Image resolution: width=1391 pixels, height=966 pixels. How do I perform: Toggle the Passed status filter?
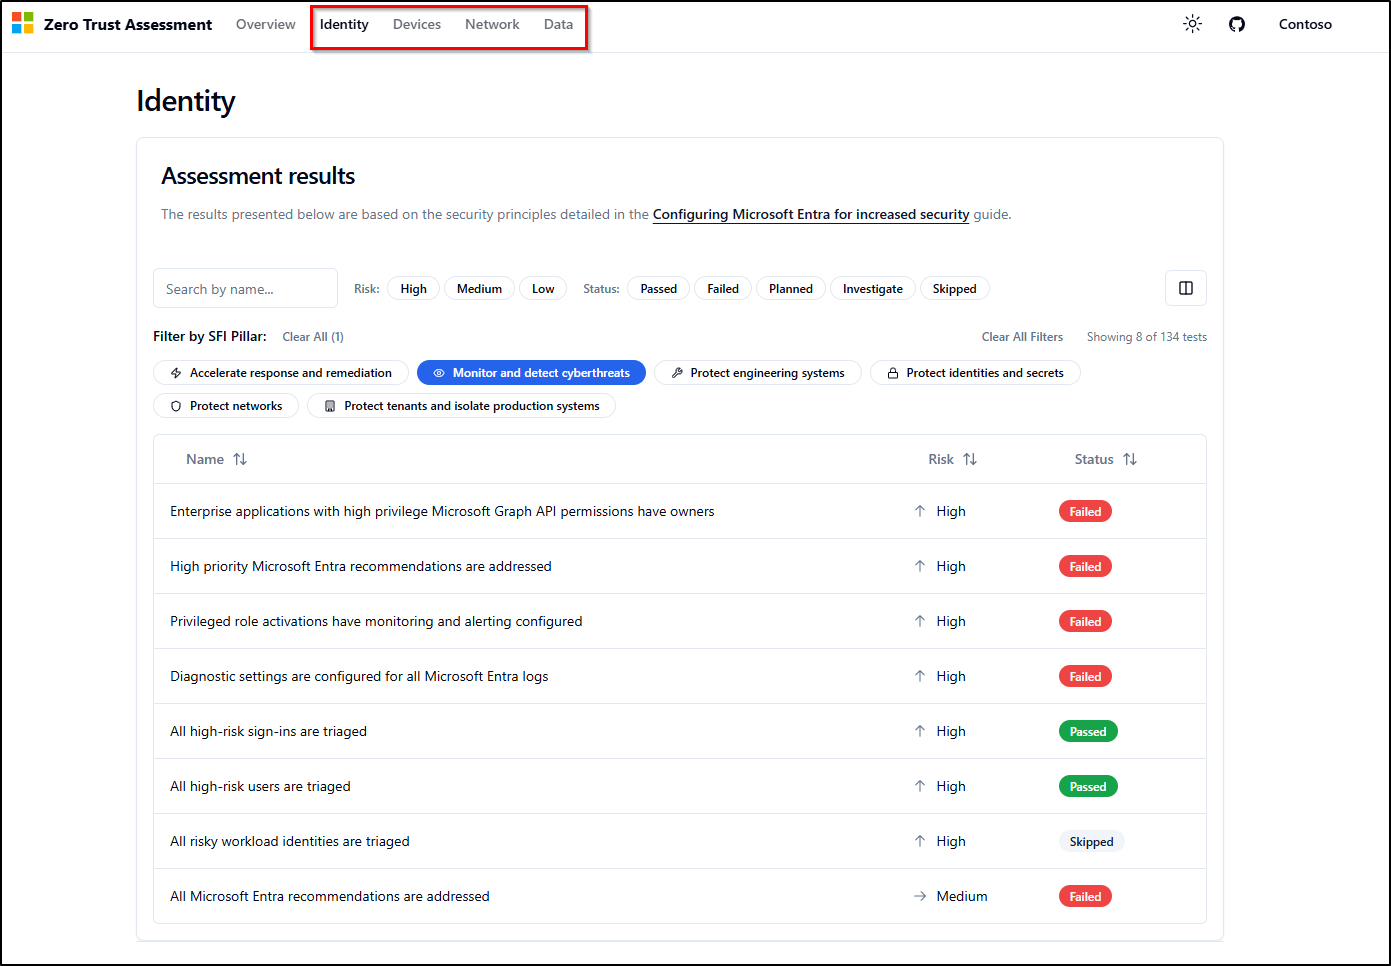[x=659, y=289]
